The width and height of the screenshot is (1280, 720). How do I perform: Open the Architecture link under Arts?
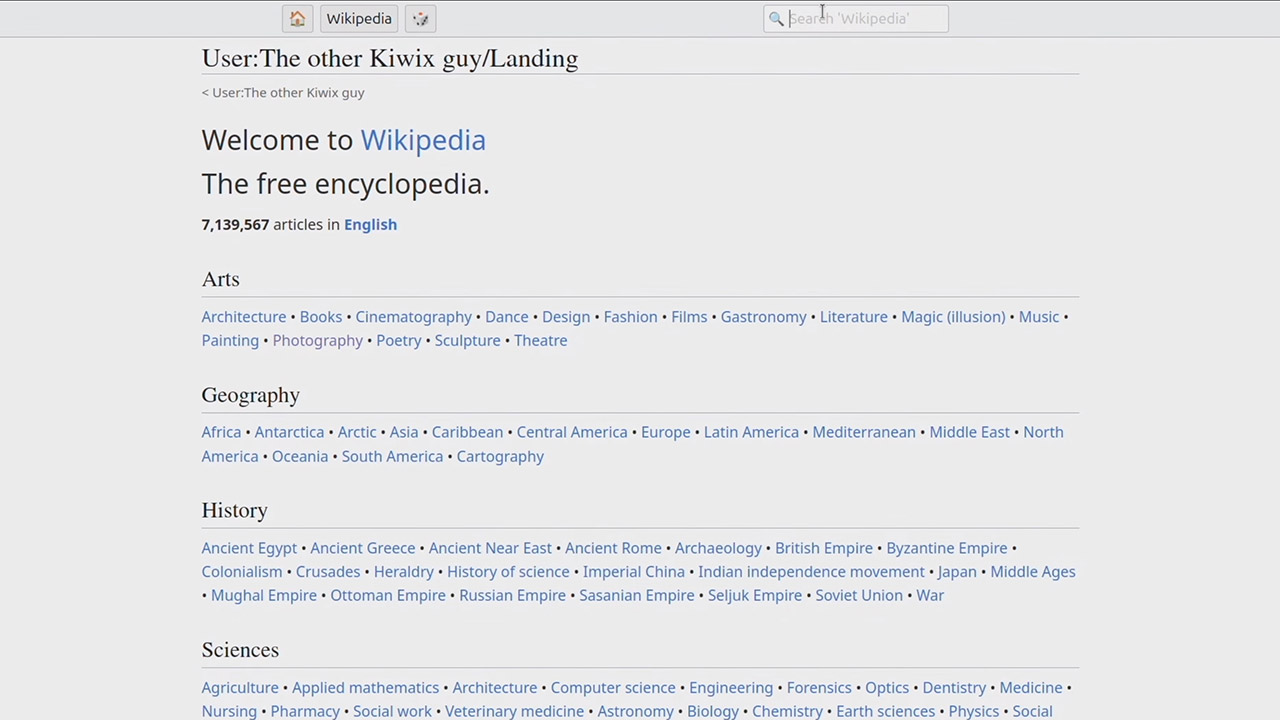click(244, 316)
